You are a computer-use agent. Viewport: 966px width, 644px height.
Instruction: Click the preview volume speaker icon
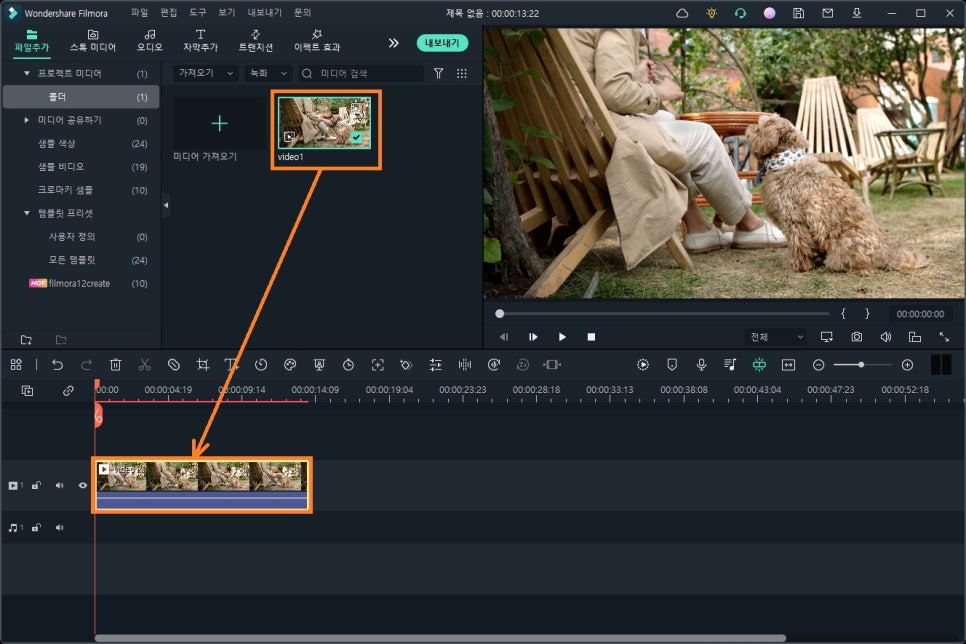pos(886,337)
